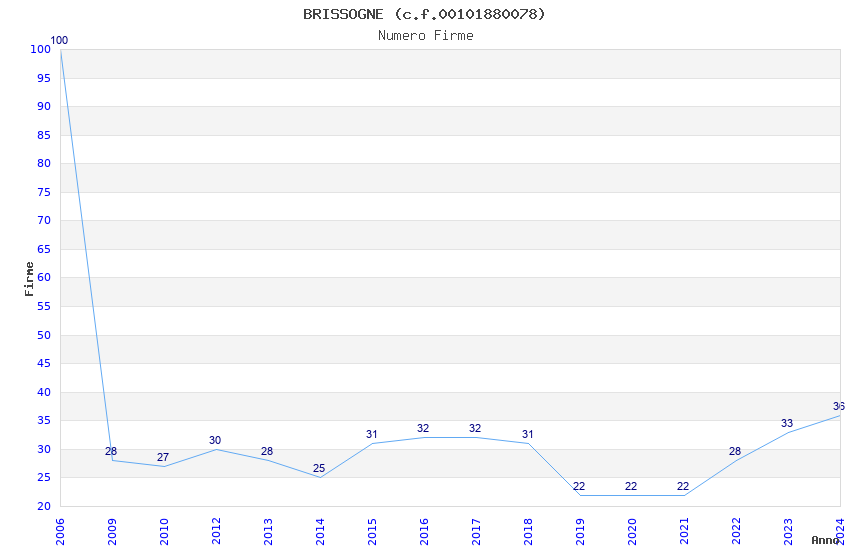Click the 2022 year tick label
The height and width of the screenshot is (550, 850).
(x=737, y=531)
